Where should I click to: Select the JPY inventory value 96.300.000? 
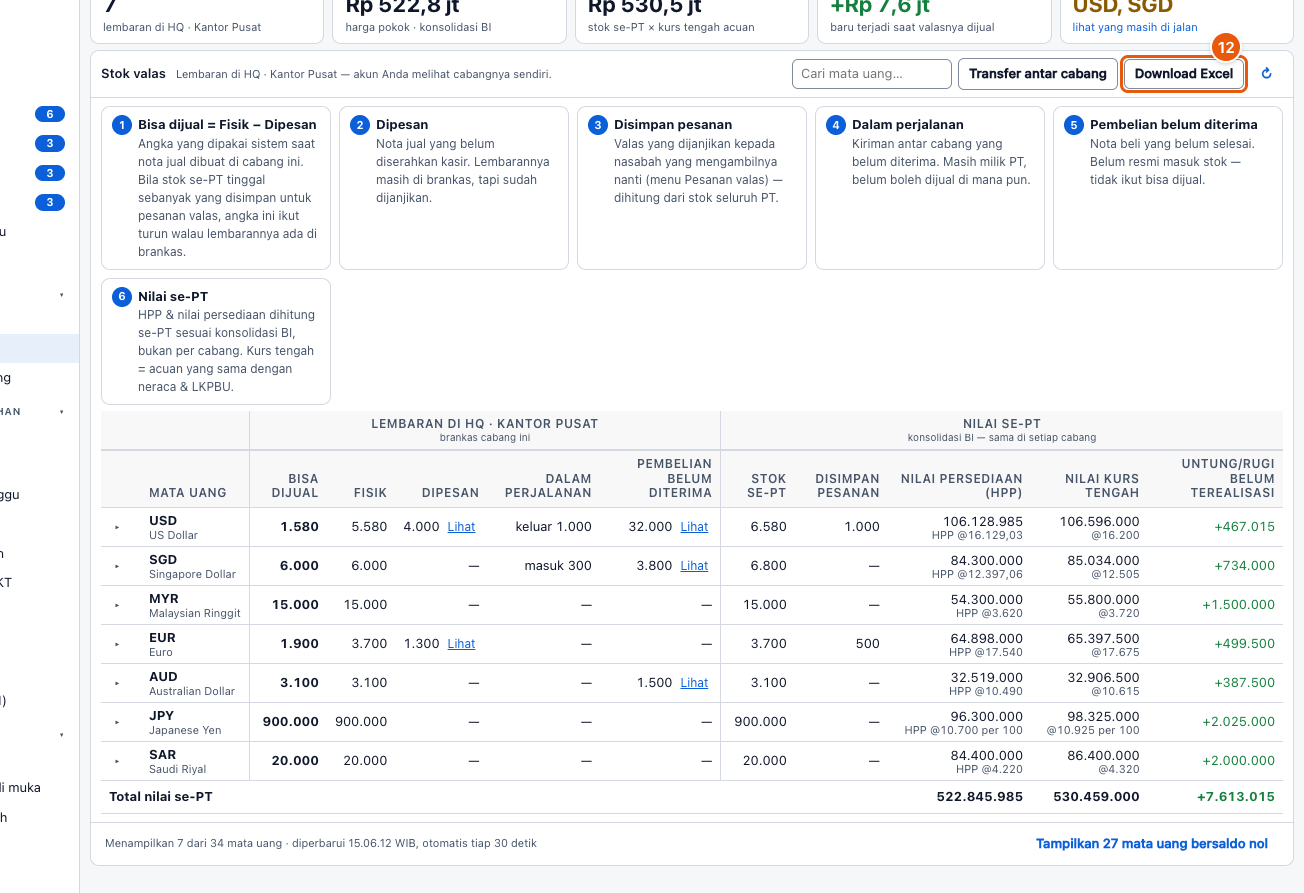tap(985, 716)
